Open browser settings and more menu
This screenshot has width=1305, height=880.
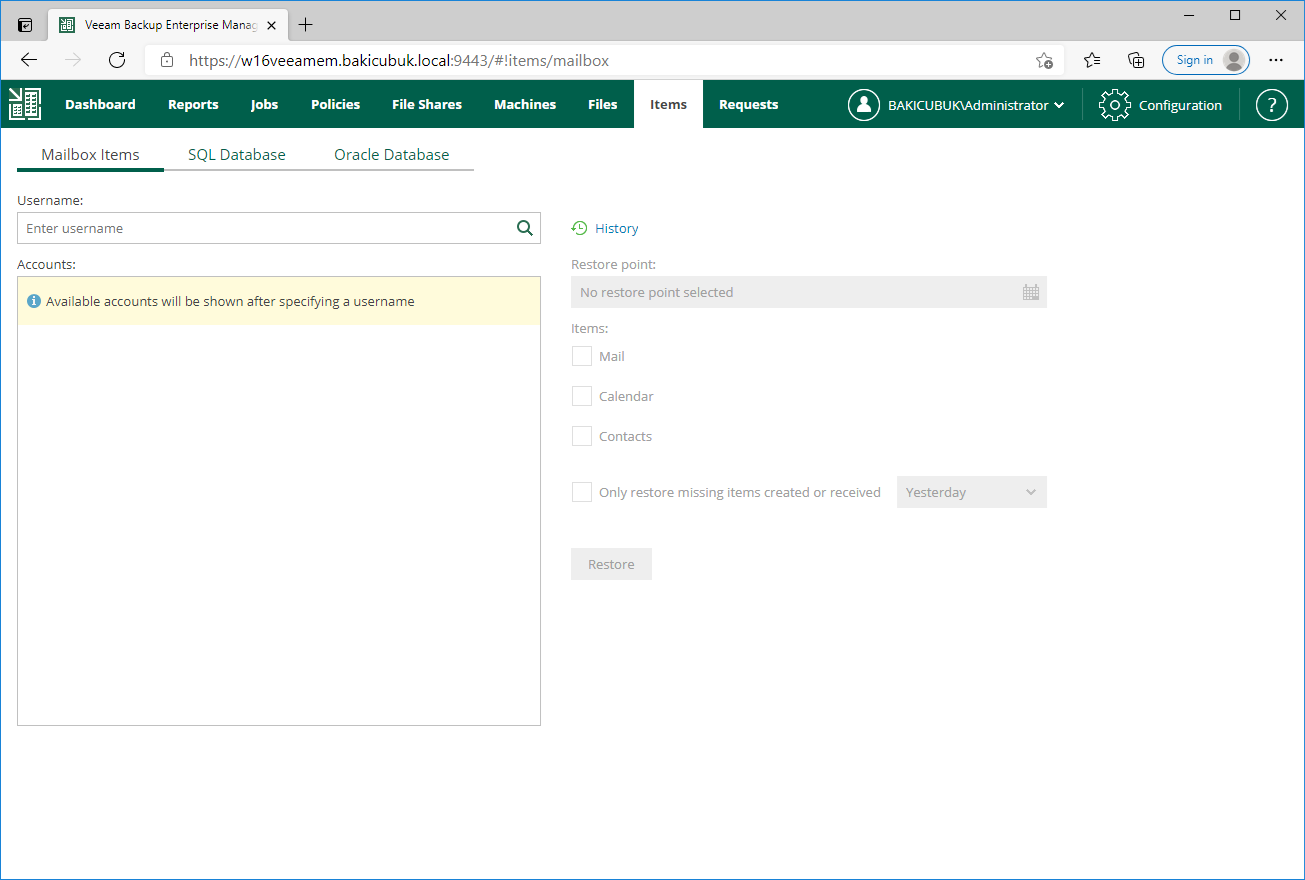pos(1276,60)
